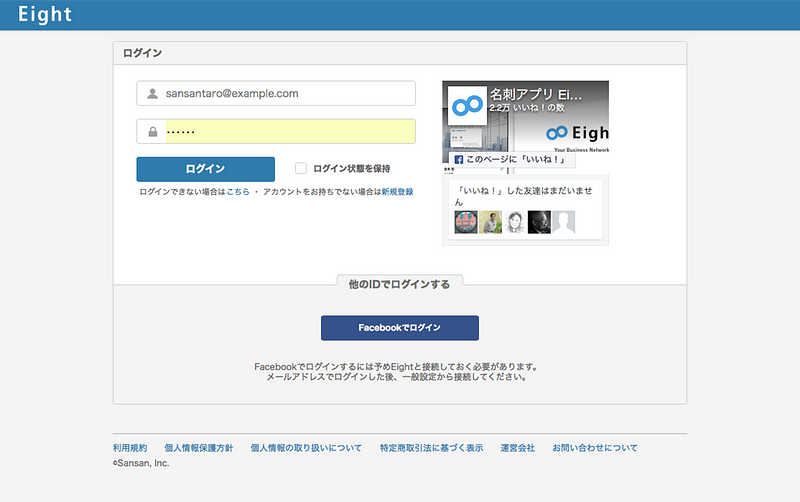
Task: Enable ログイン状態を保持 checkbox
Action: (301, 168)
